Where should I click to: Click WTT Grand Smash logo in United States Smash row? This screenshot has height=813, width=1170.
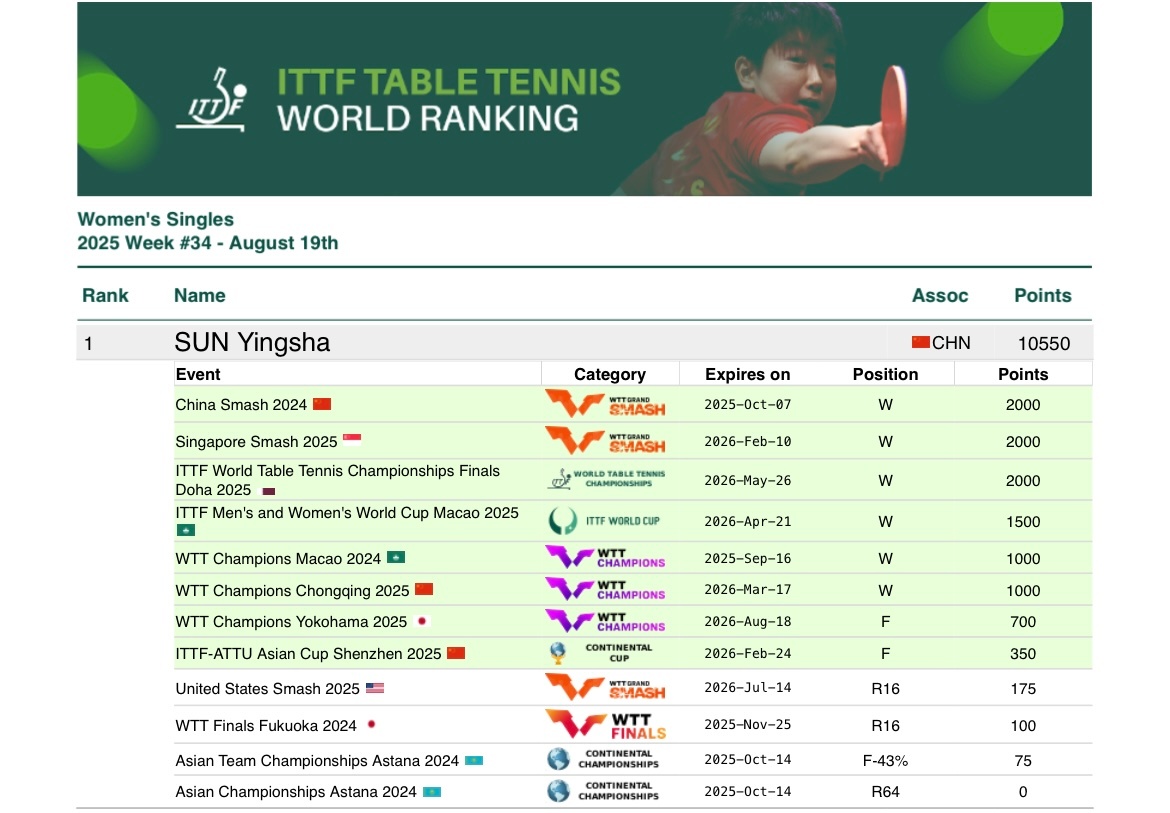click(x=605, y=687)
